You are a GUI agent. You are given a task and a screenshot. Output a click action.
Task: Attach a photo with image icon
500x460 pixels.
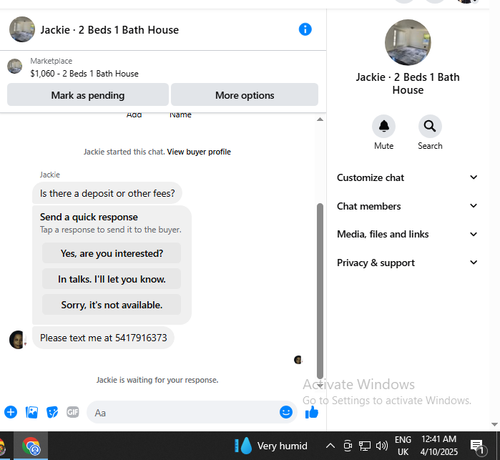[32, 412]
